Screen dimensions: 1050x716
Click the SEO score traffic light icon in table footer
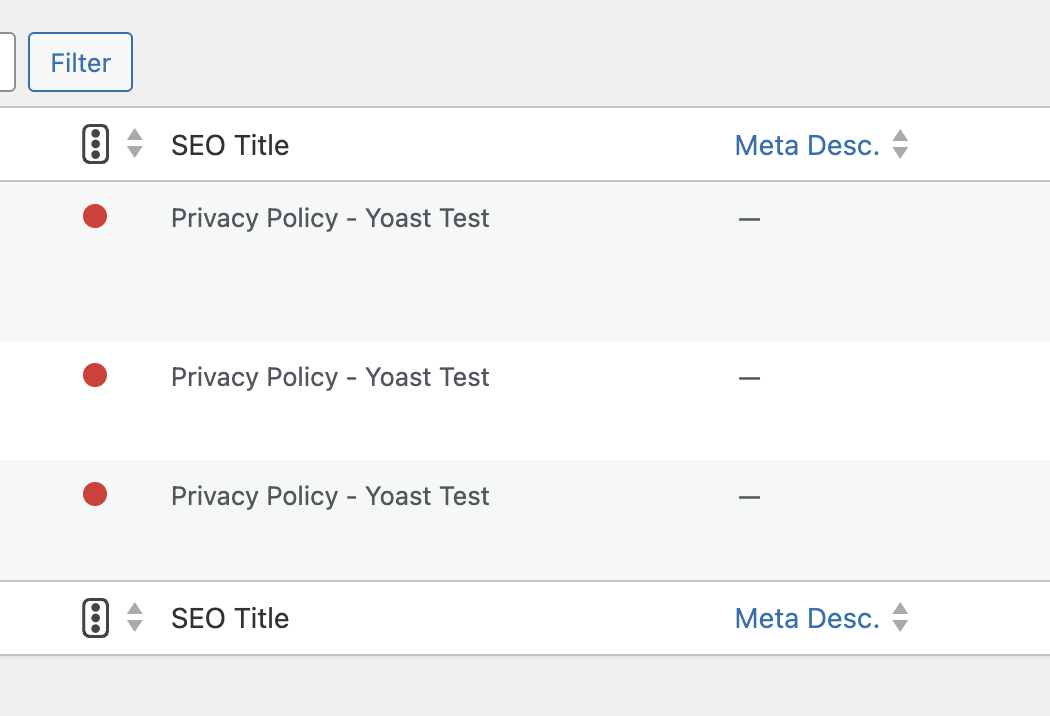pyautogui.click(x=95, y=617)
